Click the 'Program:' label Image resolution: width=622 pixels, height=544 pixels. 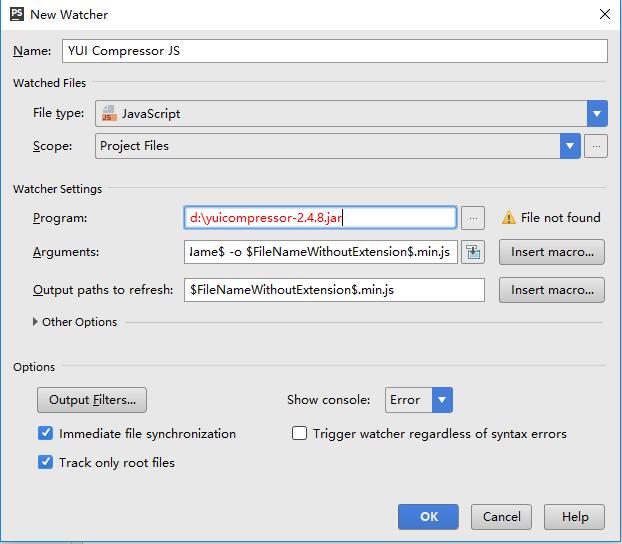pyautogui.click(x=60, y=218)
